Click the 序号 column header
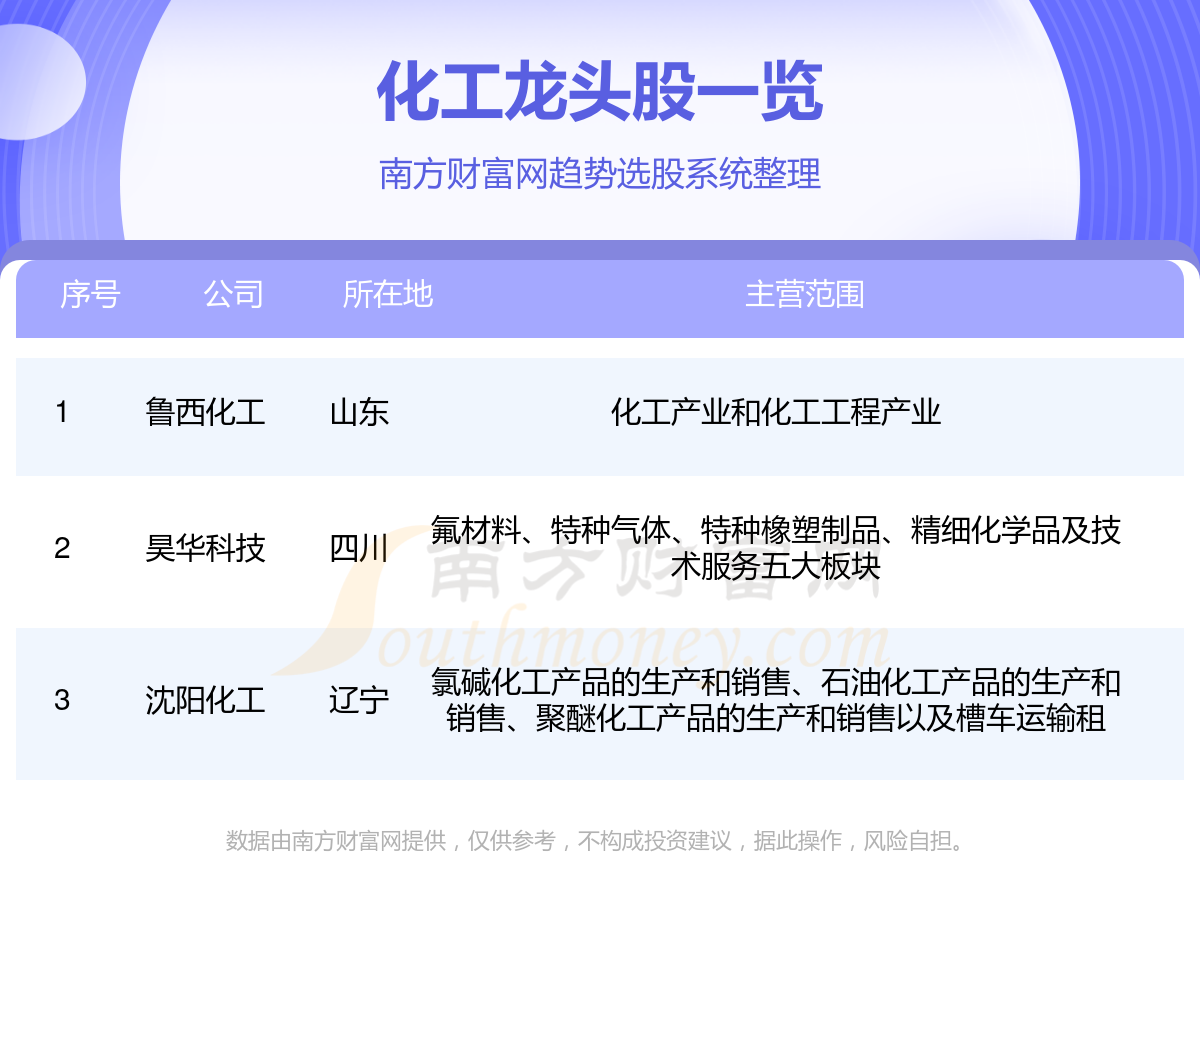 click(x=90, y=294)
